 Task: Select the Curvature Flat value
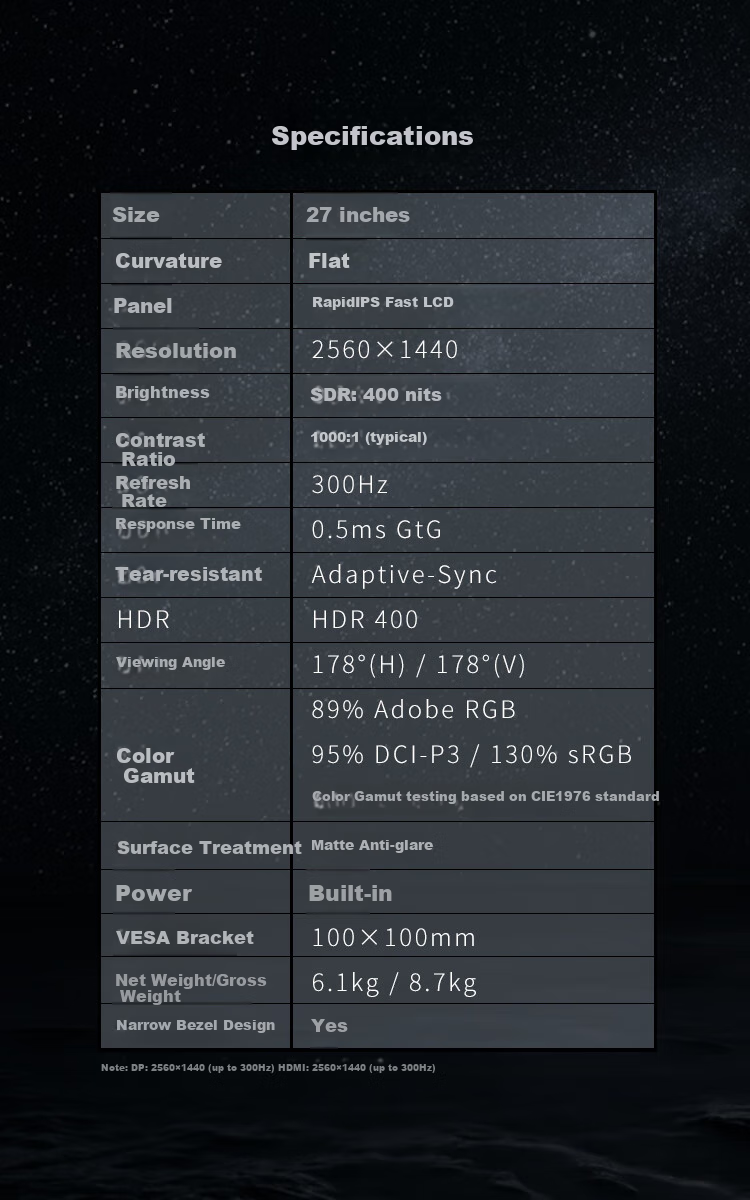click(329, 261)
